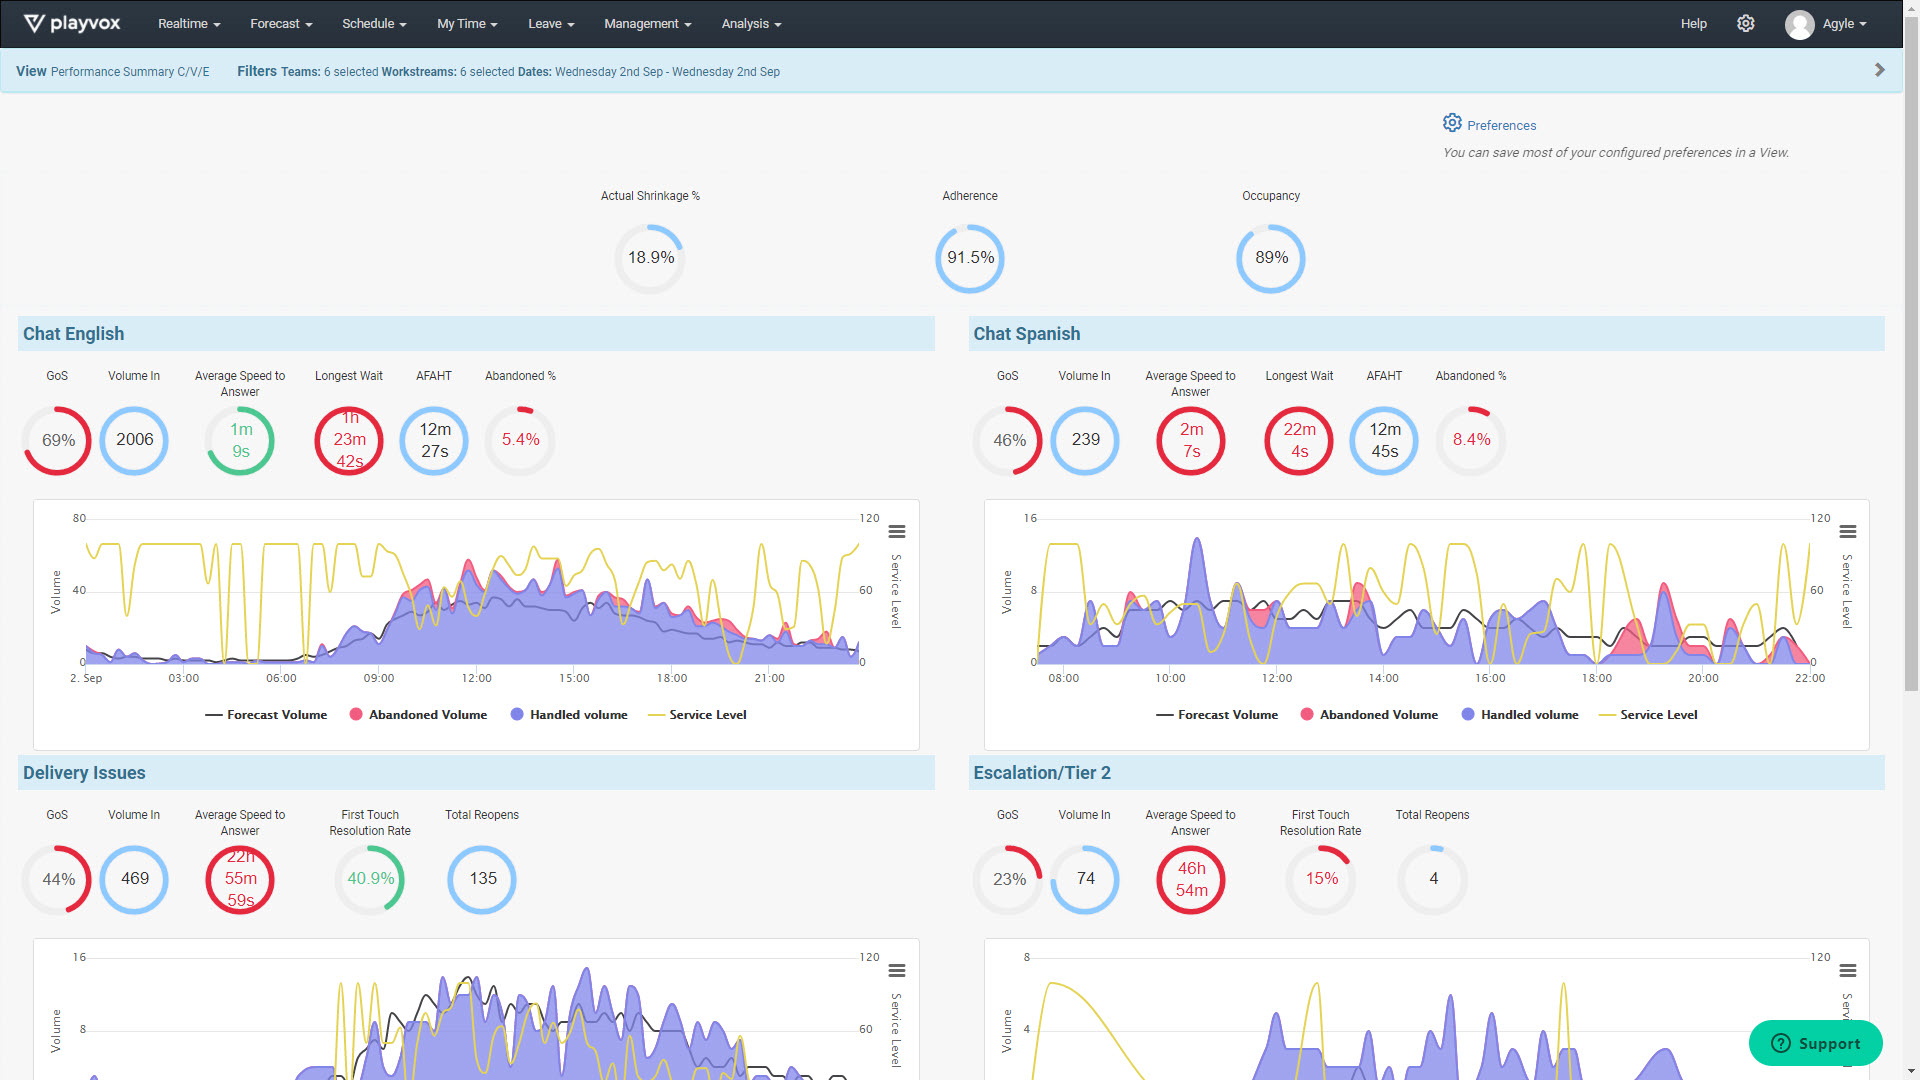Image resolution: width=1920 pixels, height=1080 pixels.
Task: Open the Analysis menu
Action: 751,23
